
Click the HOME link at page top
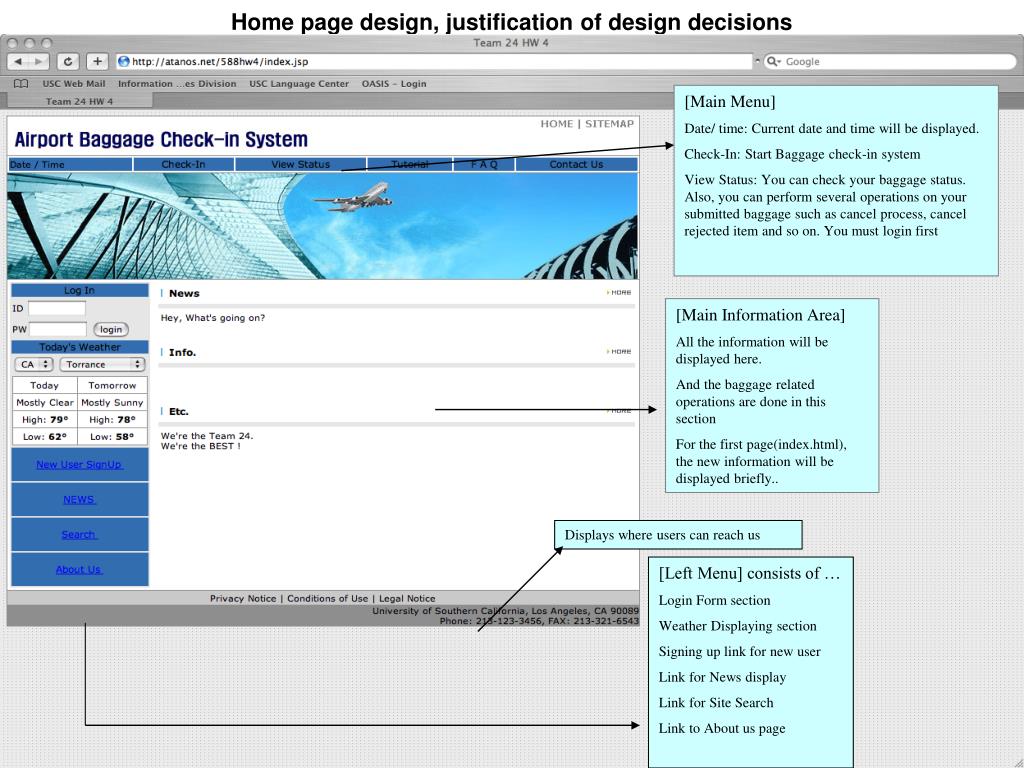click(556, 123)
